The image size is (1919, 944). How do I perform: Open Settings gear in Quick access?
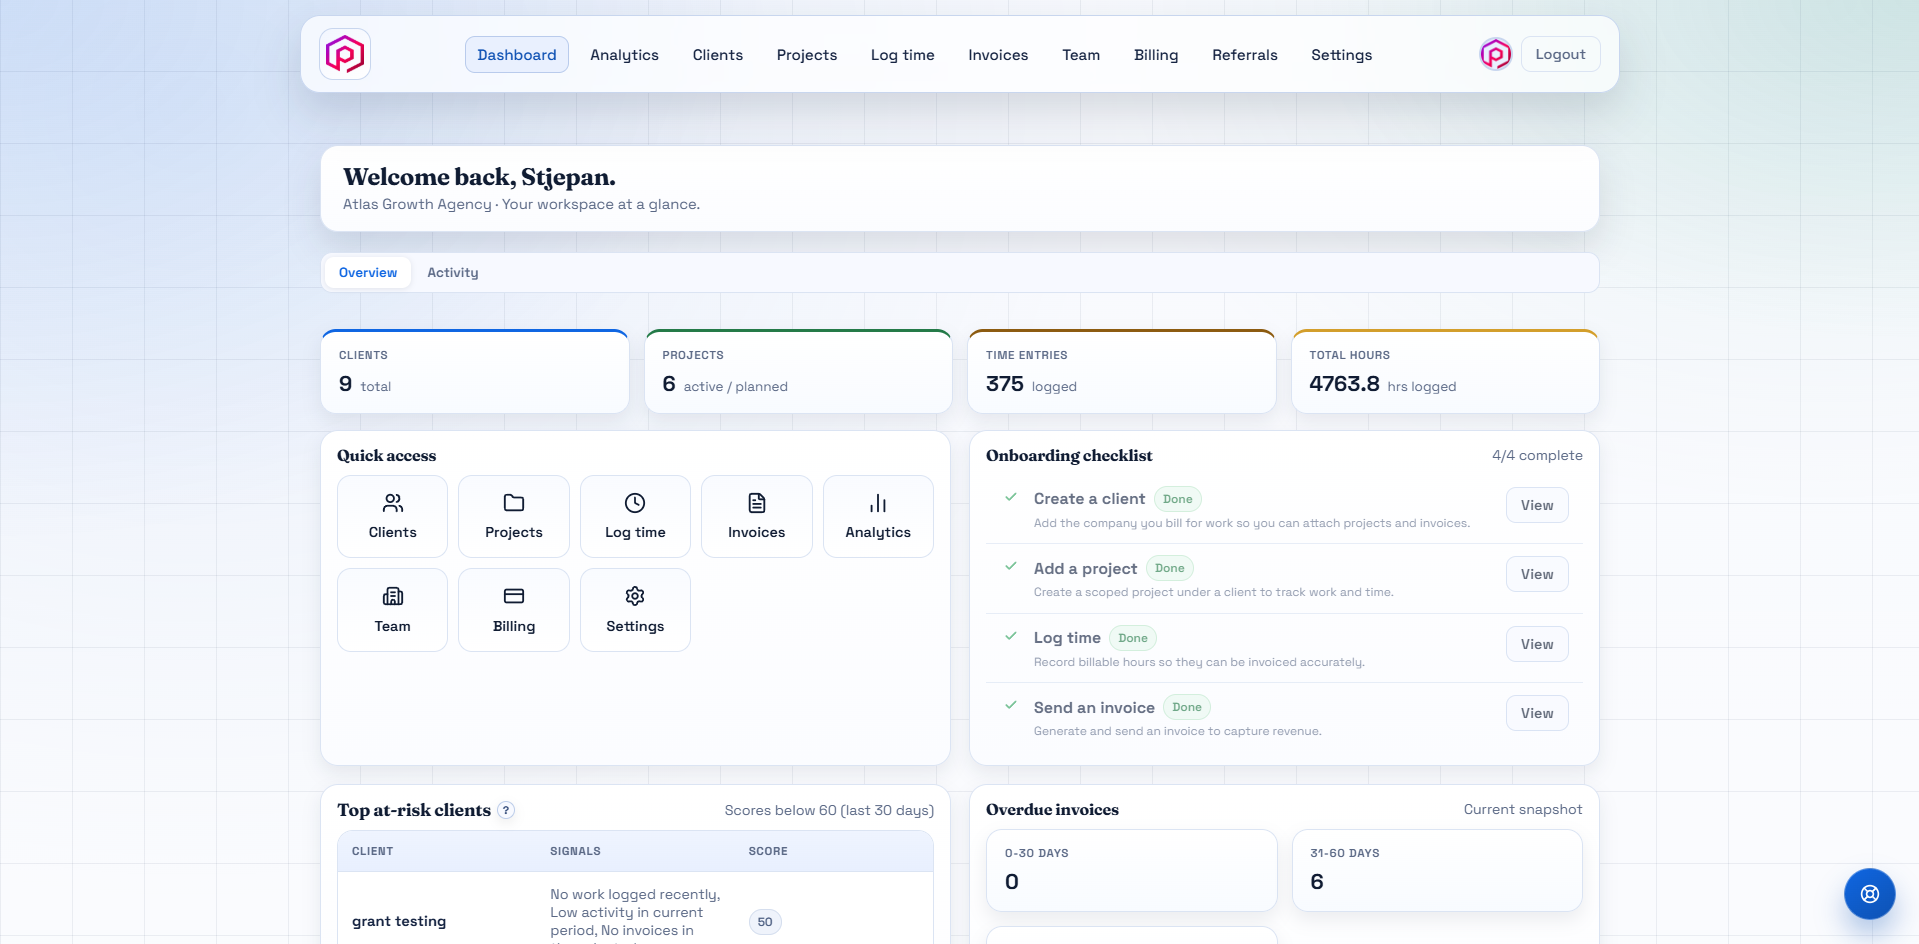pyautogui.click(x=635, y=596)
